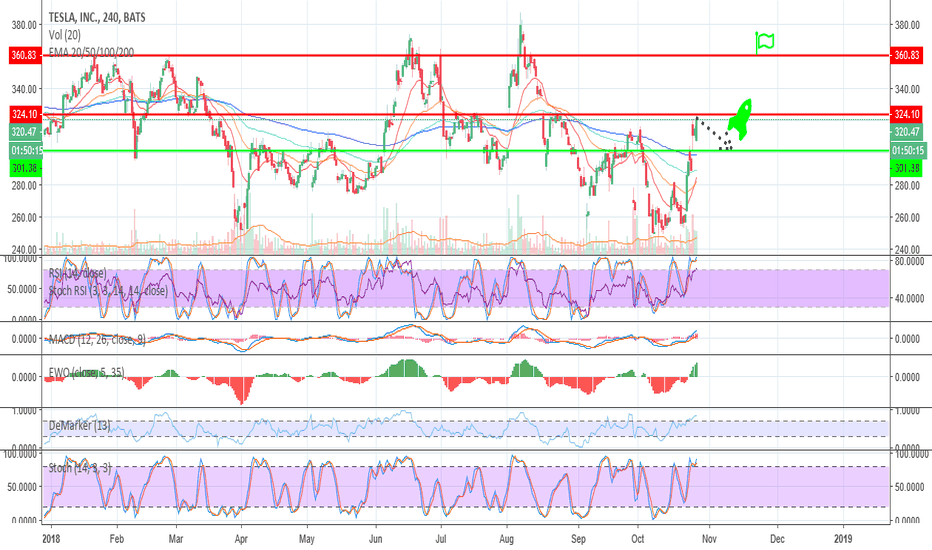This screenshot has width=932, height=550.
Task: Click the 380.00 label on right price scale
Action: (x=907, y=25)
